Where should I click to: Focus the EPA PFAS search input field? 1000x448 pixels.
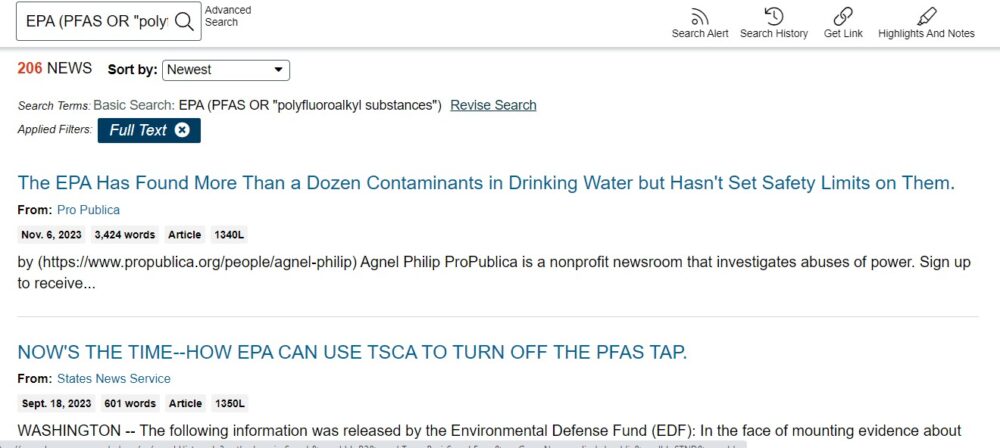97,21
